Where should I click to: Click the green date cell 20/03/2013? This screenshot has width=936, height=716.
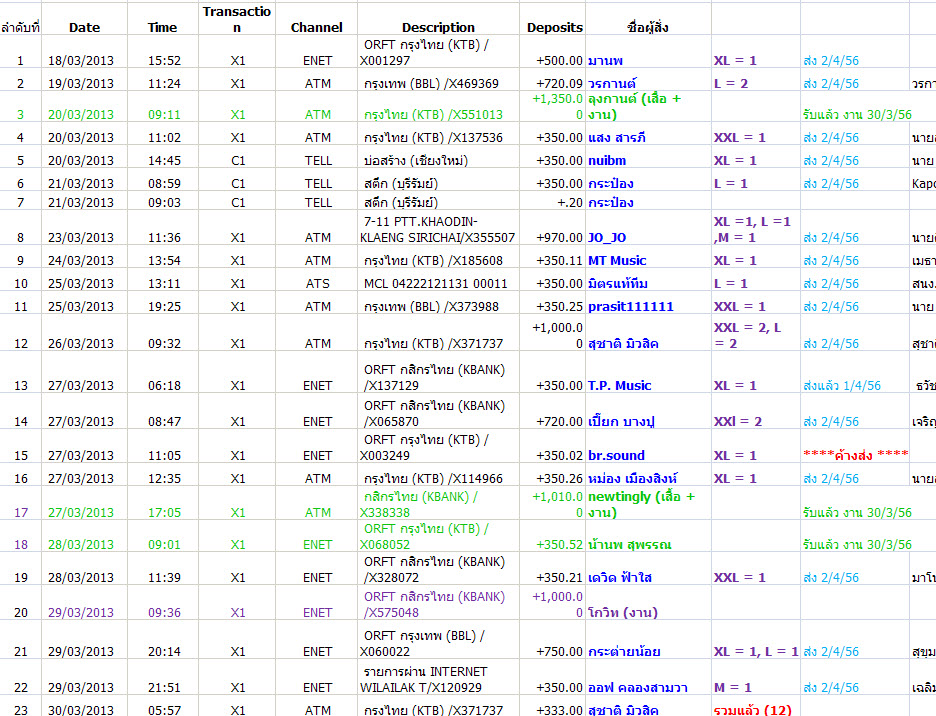pos(84,107)
